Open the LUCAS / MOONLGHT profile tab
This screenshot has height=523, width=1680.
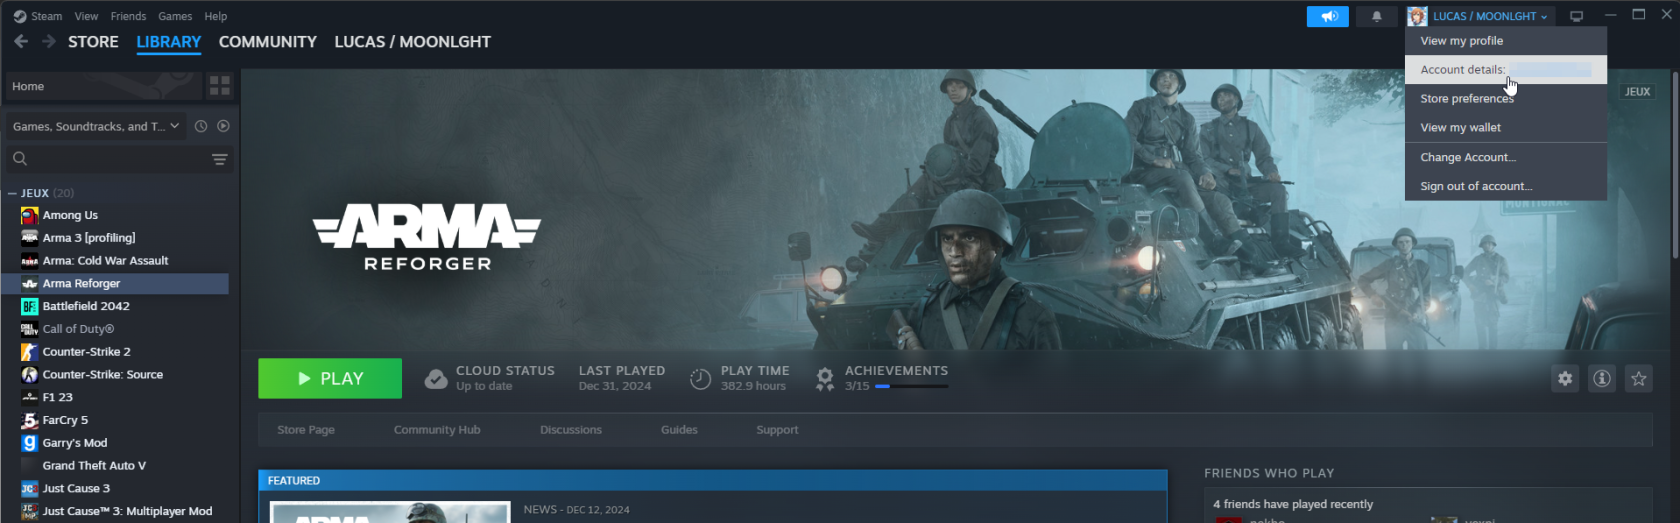point(412,42)
